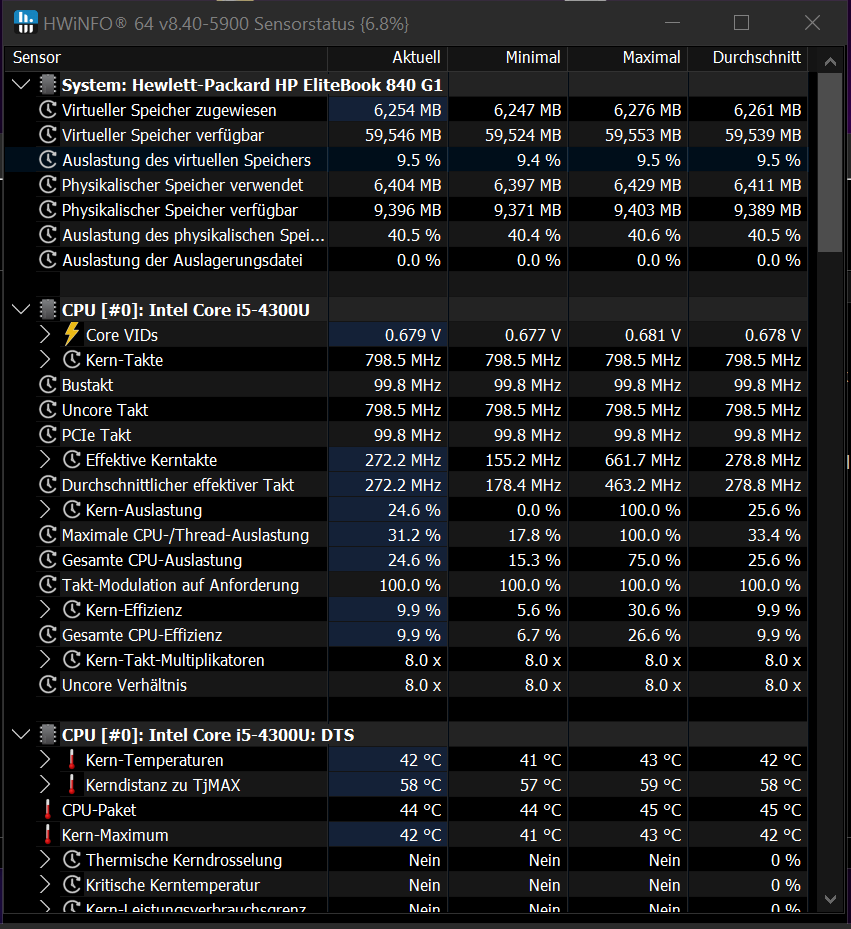Click the Sensor column header
This screenshot has width=851, height=929.
coord(166,57)
